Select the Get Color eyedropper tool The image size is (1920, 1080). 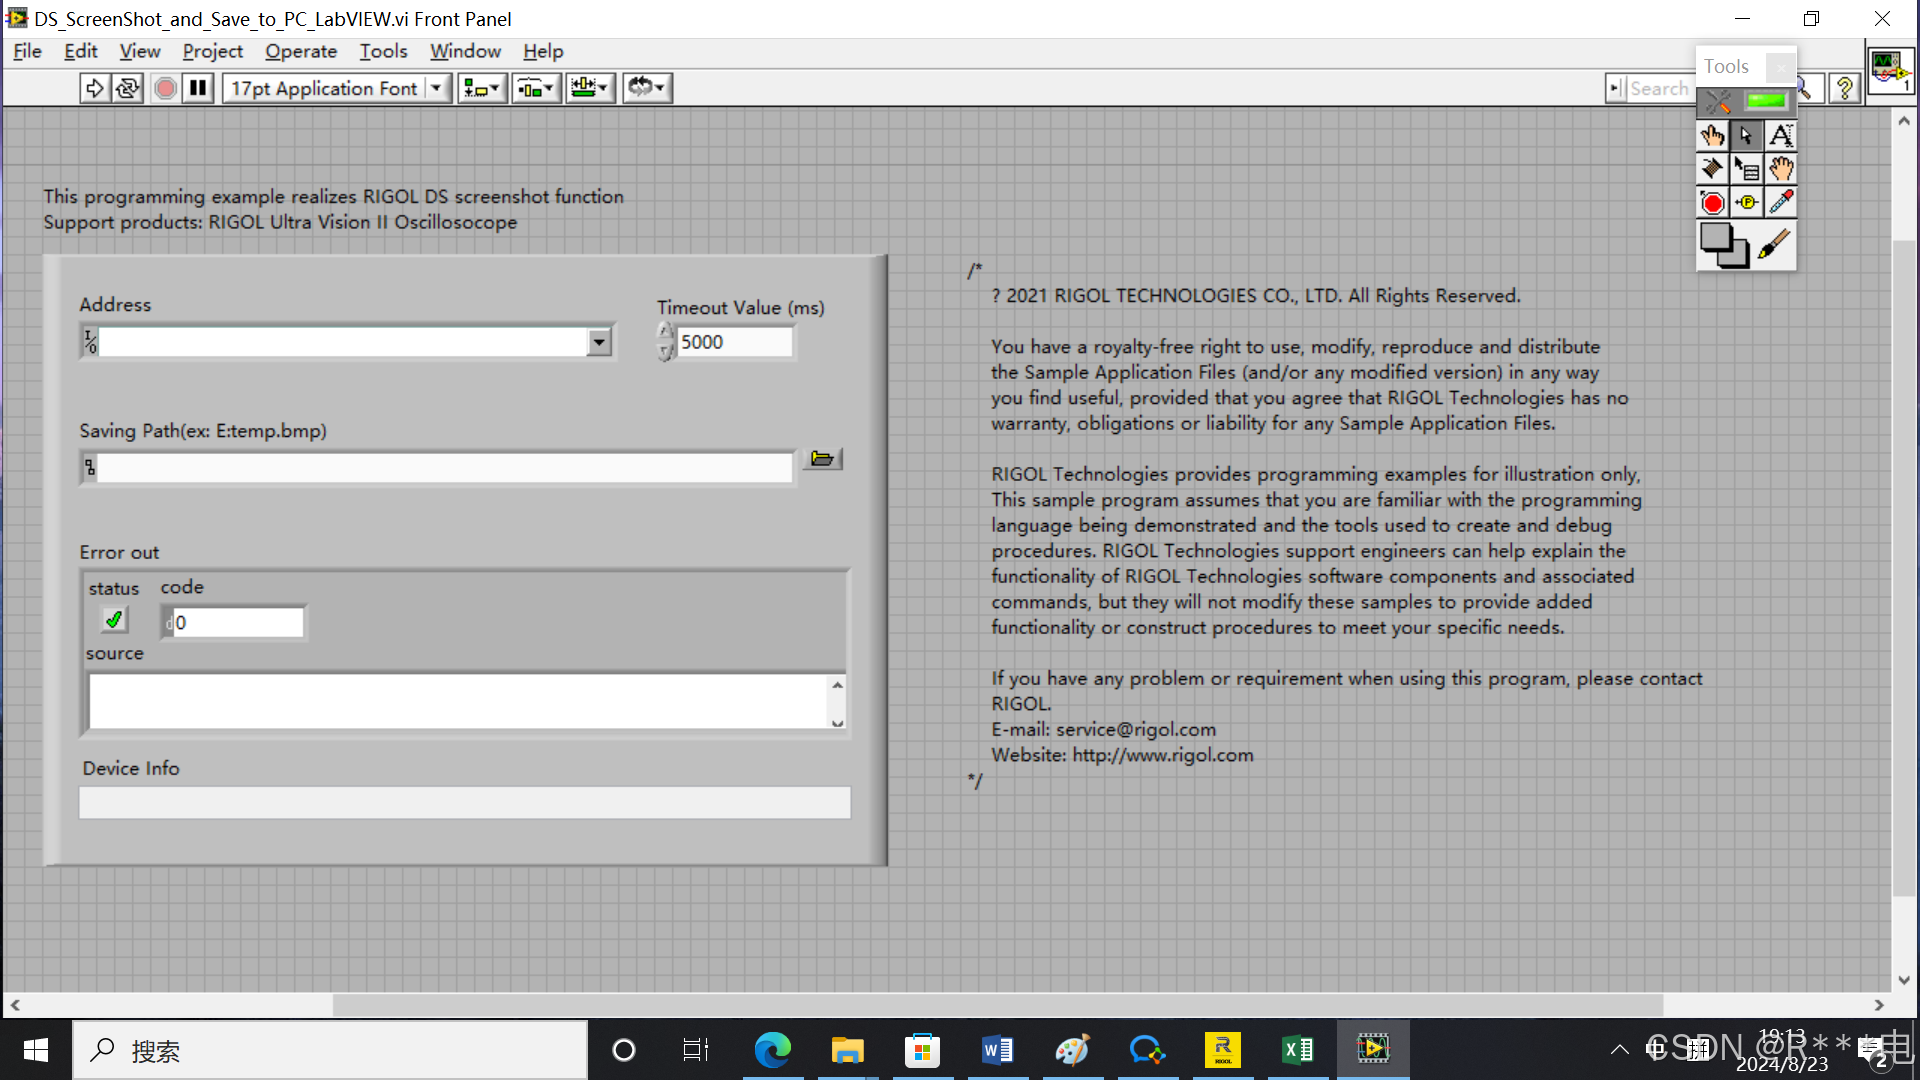tap(1781, 203)
